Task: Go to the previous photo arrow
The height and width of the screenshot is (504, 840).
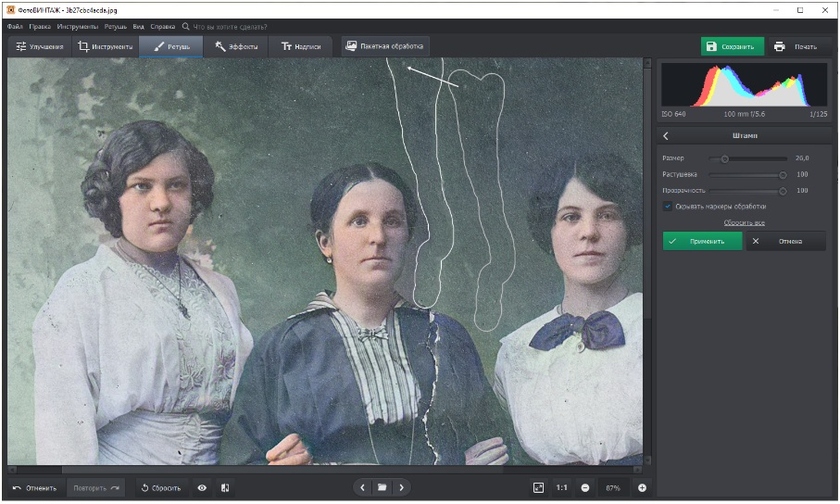Action: pyautogui.click(x=362, y=488)
